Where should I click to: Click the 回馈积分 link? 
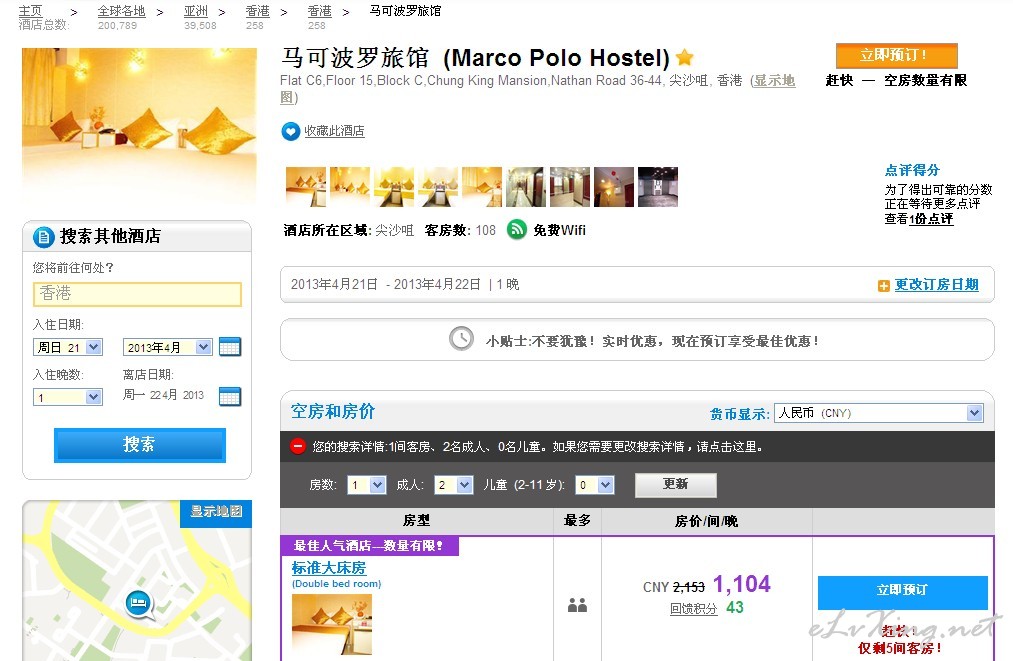tap(693, 609)
